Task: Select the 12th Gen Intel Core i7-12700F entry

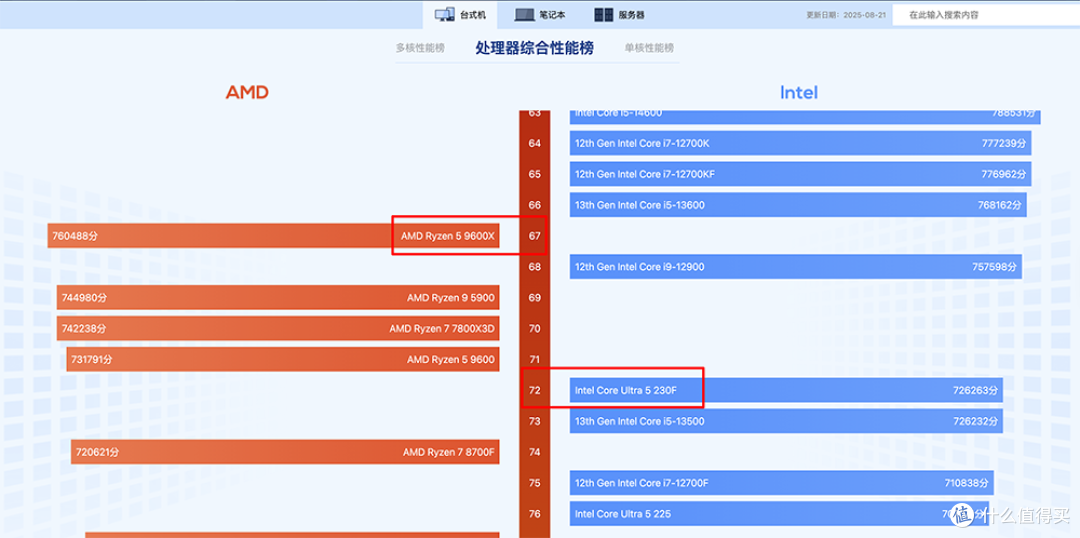Action: (x=781, y=483)
